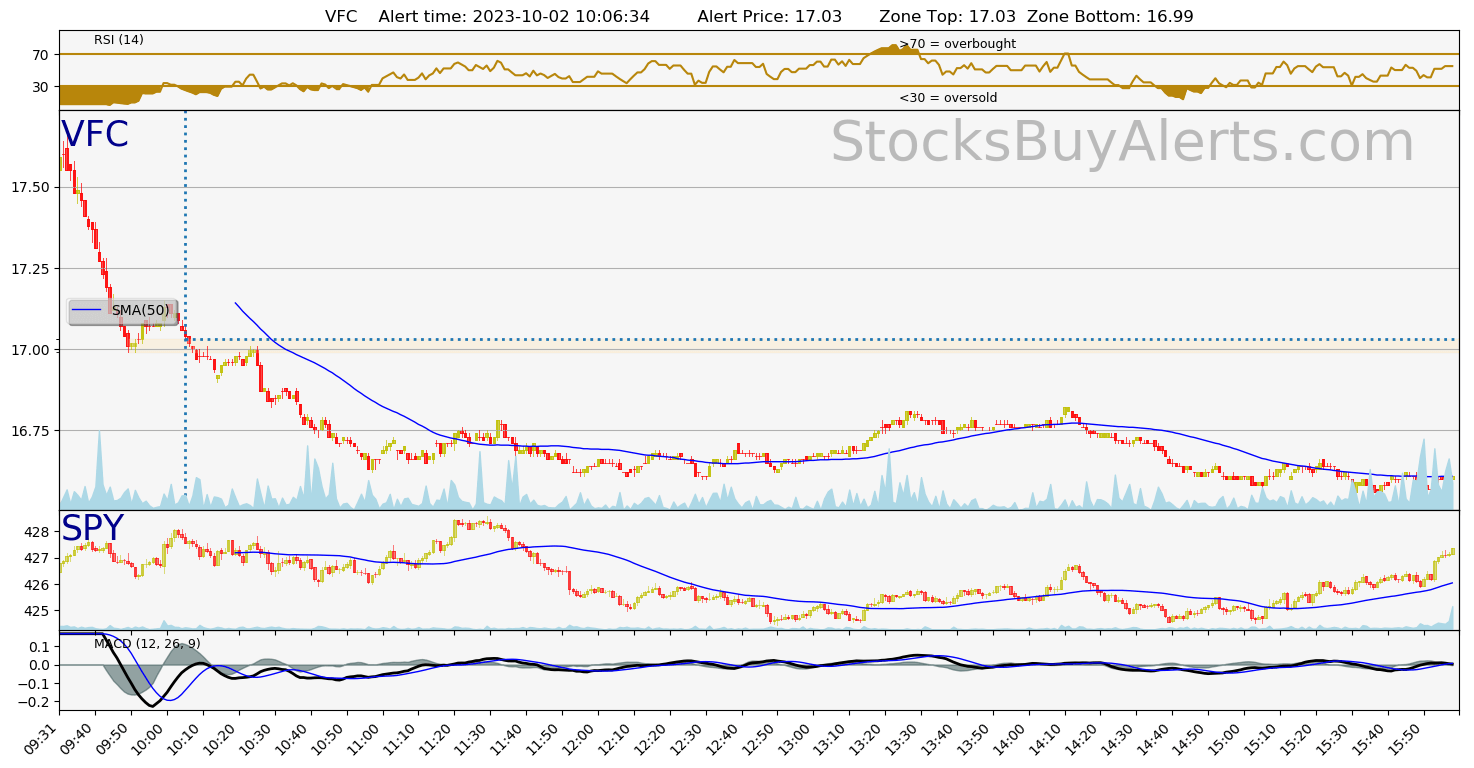This screenshot has height=768, width=1474.
Task: Select the RSI (14) indicator label
Action: 119,40
